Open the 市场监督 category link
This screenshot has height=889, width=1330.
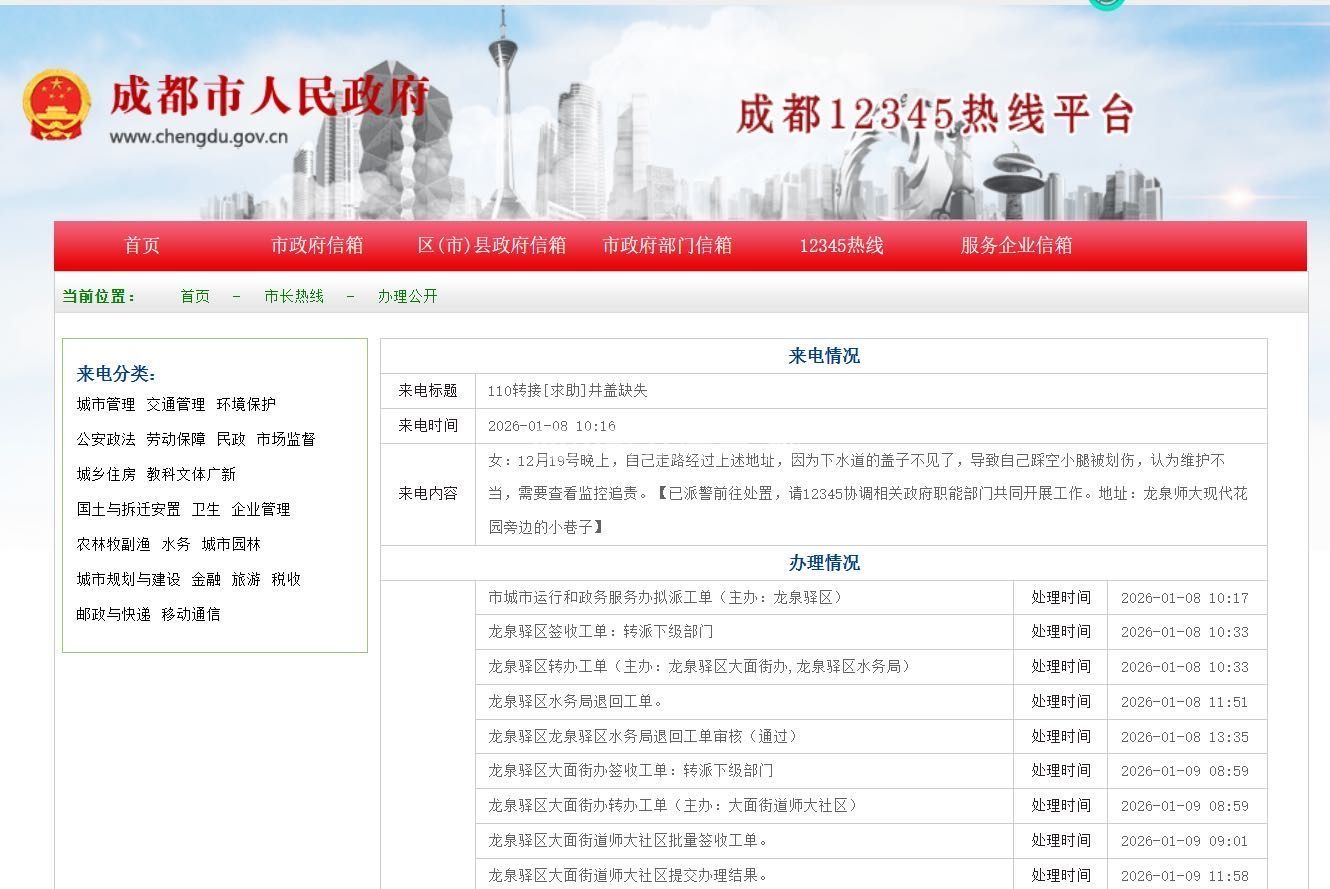point(286,440)
